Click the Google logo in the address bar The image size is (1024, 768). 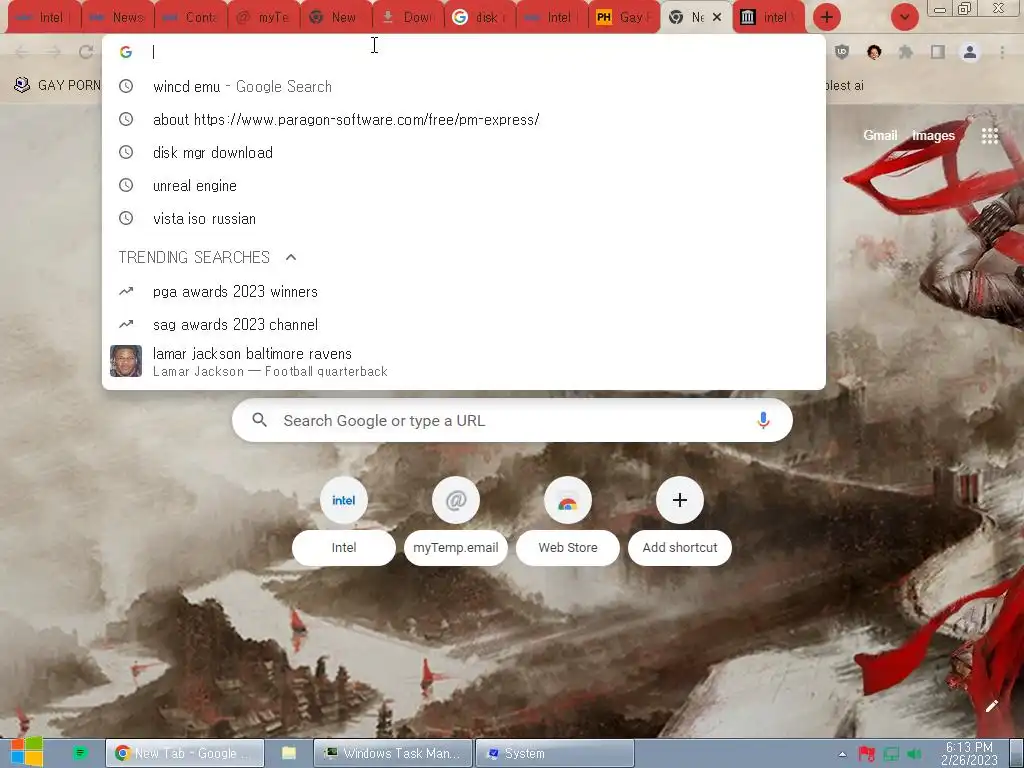(126, 52)
